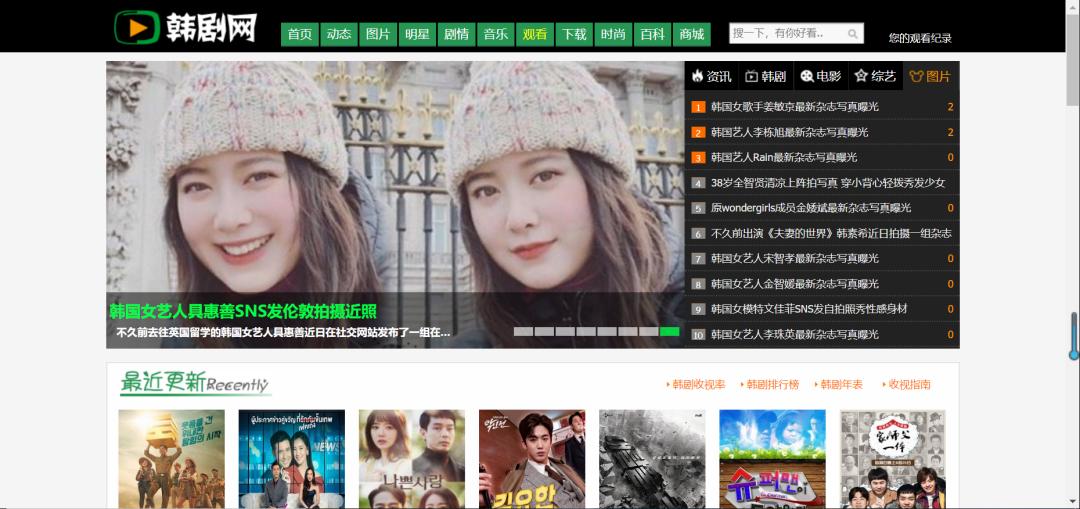Open the 38岁全智贤清凉上阵拍写真 article
The width and height of the screenshot is (1080, 509).
(828, 183)
